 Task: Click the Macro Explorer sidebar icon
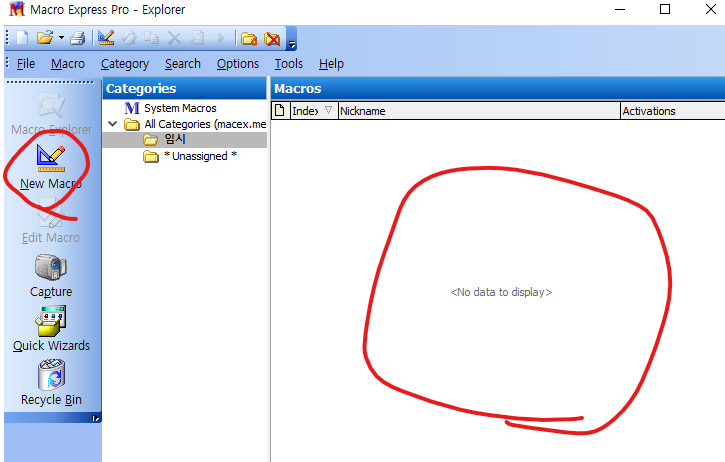(x=51, y=114)
